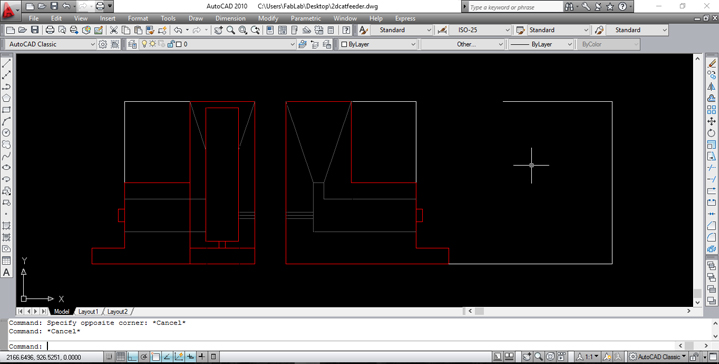Screen dimensions: 719x364
Task: Open the Layer Properties Manager icon
Action: 133,44
